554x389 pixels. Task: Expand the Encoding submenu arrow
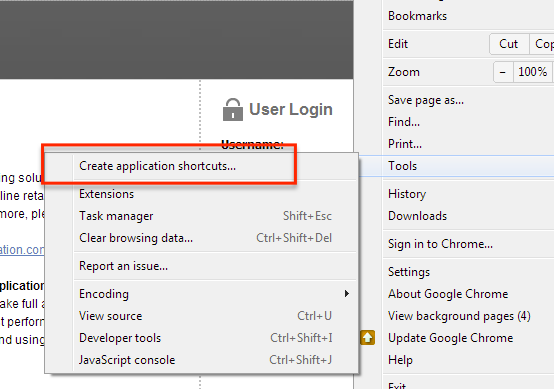(x=347, y=294)
